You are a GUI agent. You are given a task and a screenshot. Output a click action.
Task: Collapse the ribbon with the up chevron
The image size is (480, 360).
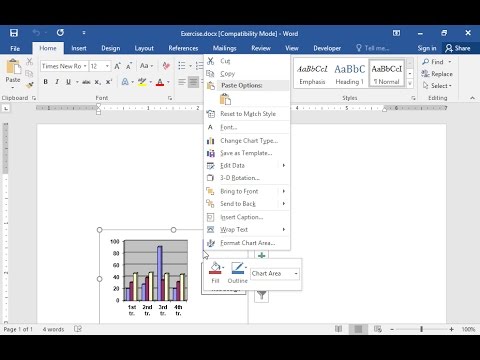click(x=472, y=98)
